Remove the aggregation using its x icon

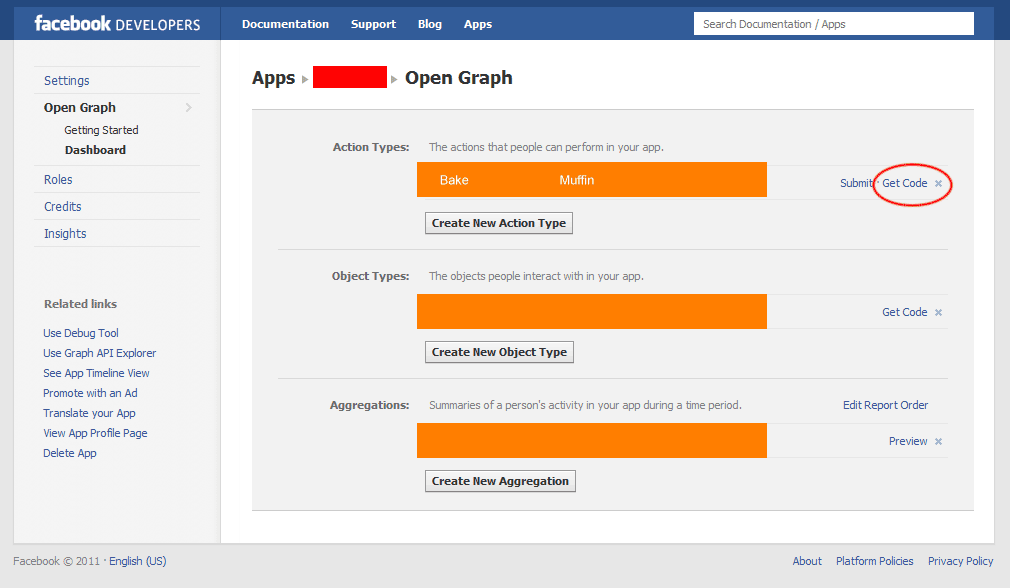(x=939, y=441)
